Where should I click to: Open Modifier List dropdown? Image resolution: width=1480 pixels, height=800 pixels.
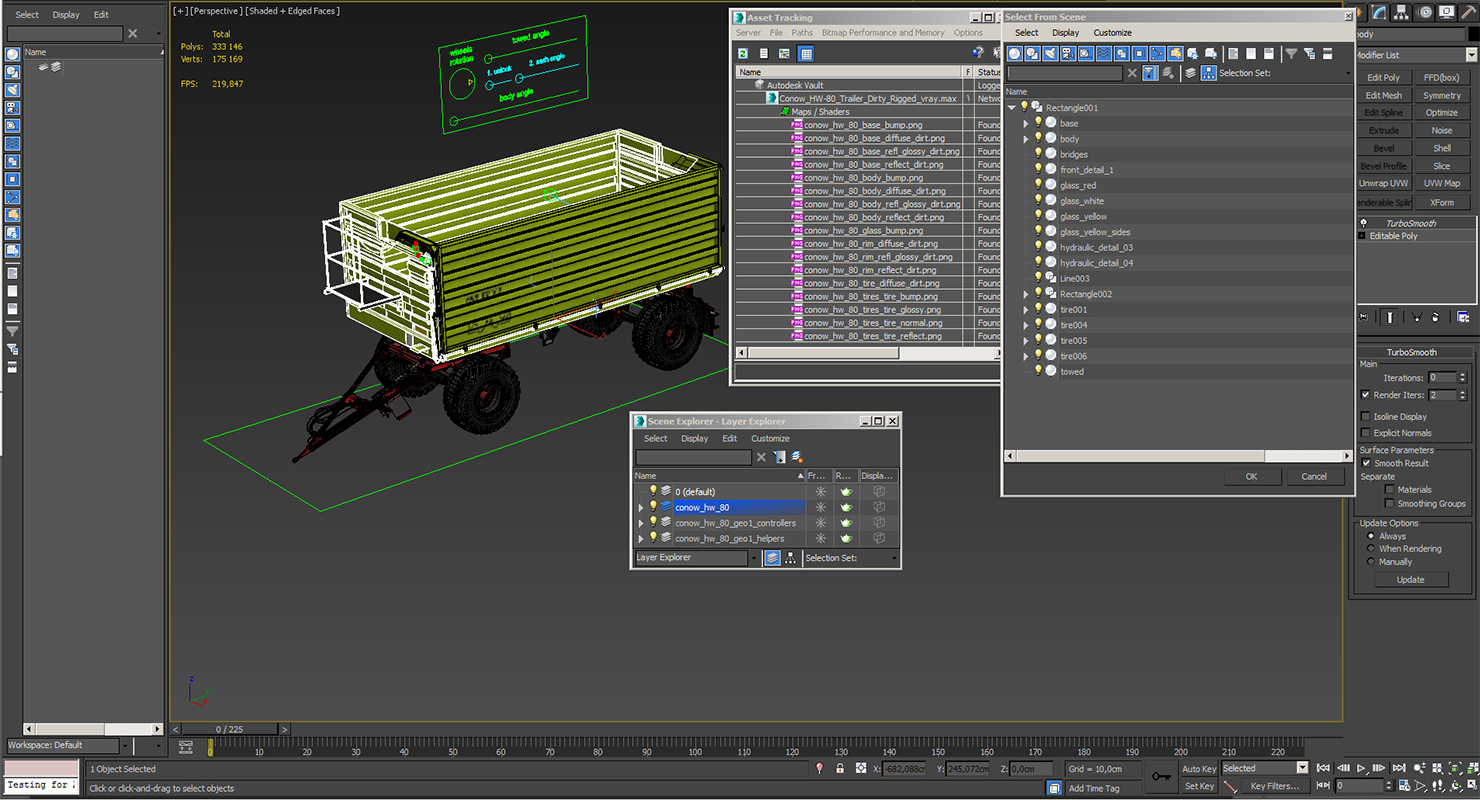coord(1472,55)
